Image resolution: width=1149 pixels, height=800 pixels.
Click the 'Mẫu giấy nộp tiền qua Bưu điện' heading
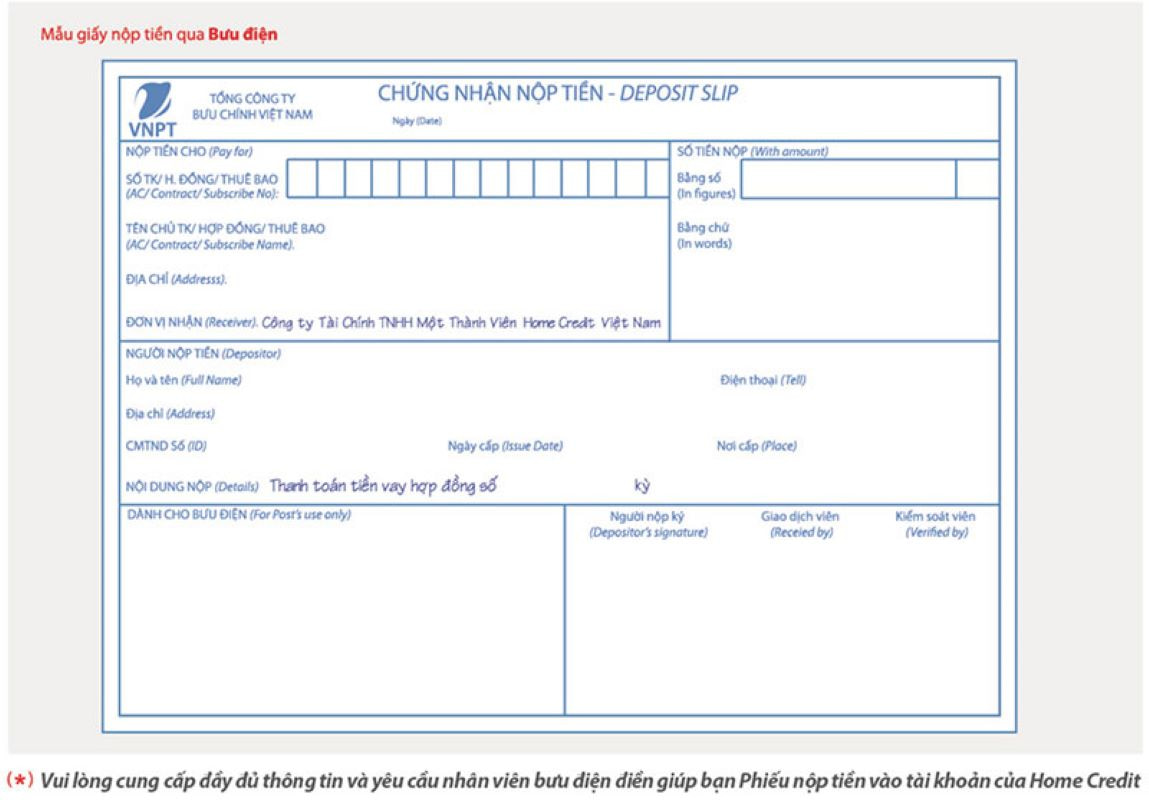[159, 34]
